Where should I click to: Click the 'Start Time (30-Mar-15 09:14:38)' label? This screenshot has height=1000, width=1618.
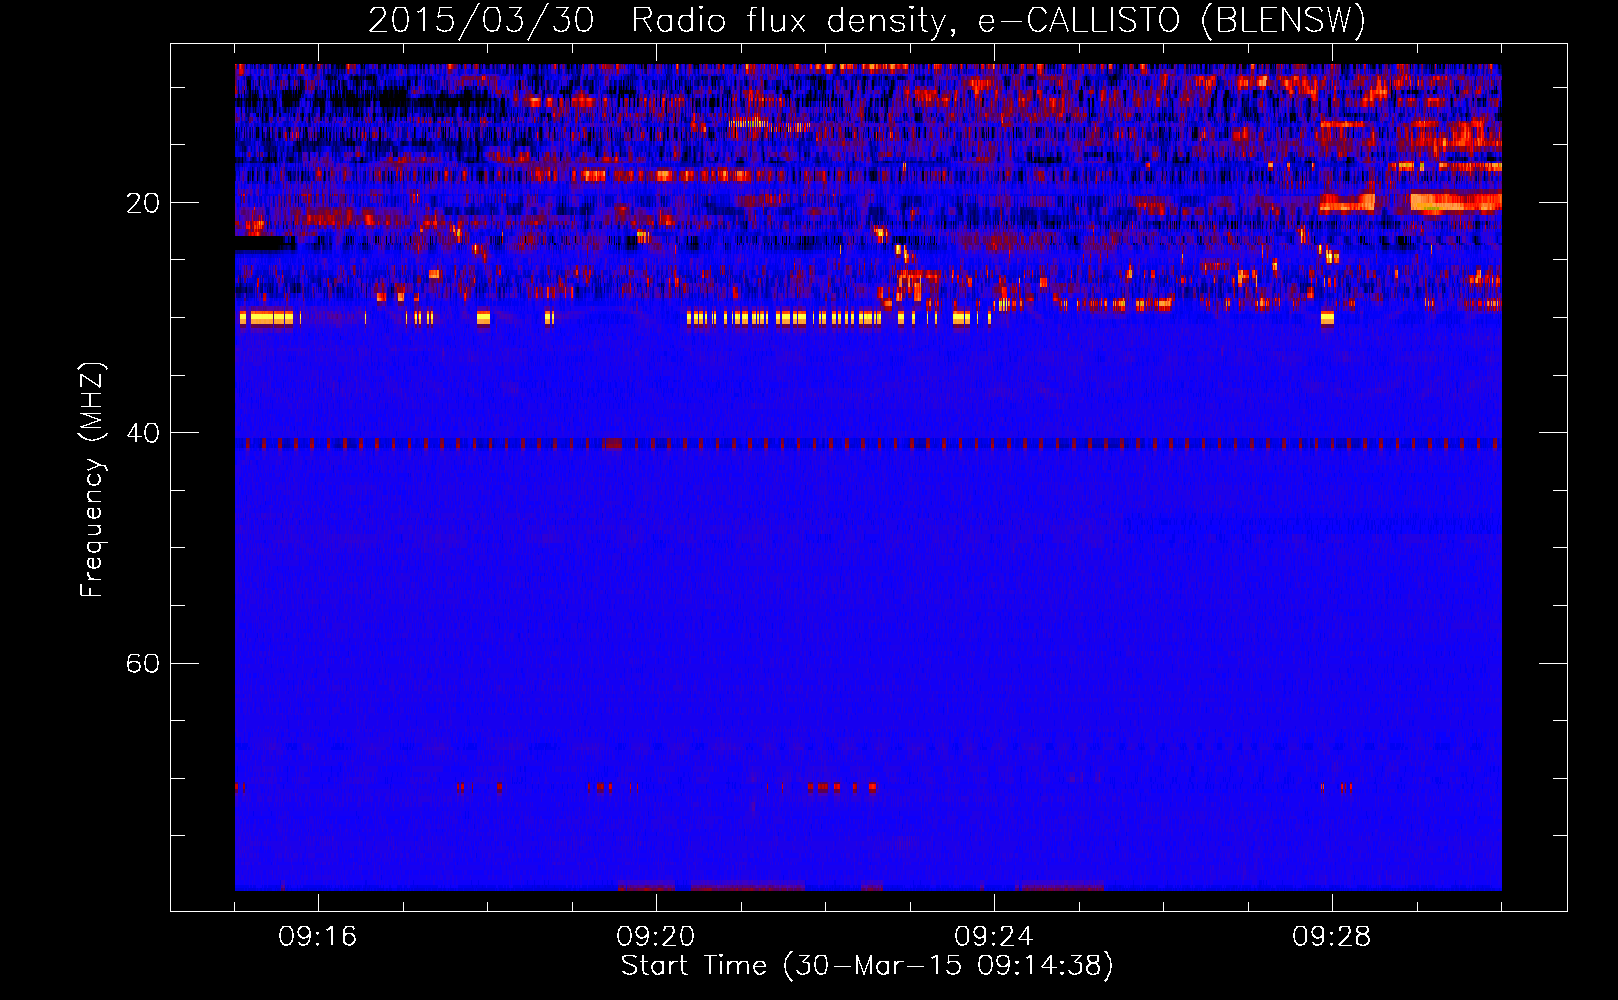coord(867,966)
